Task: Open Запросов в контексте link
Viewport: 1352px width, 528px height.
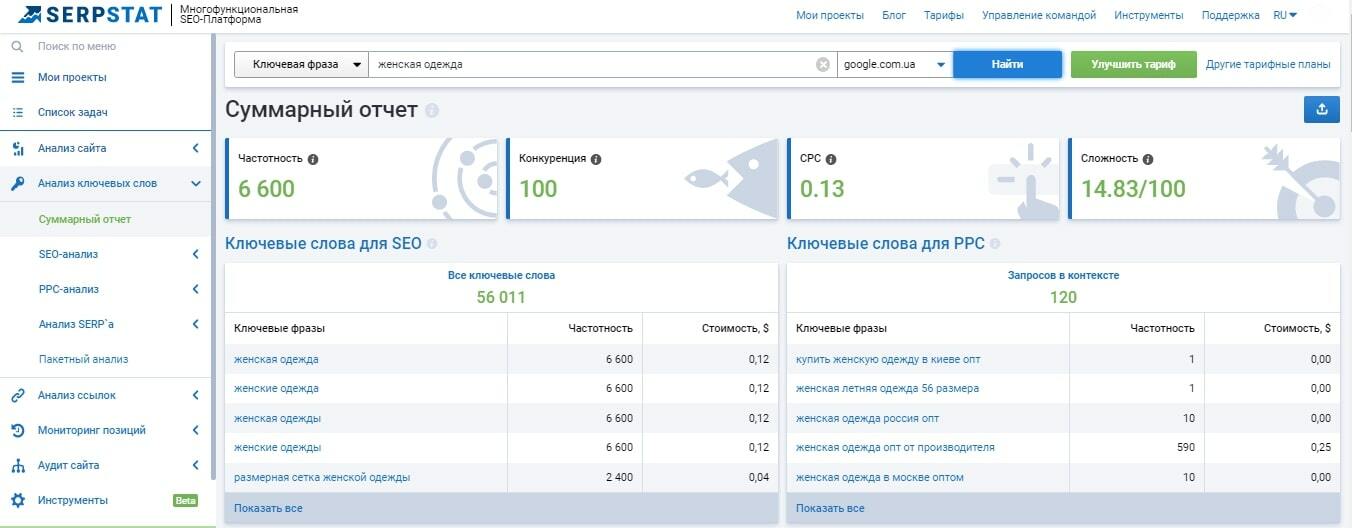Action: click(x=1063, y=275)
